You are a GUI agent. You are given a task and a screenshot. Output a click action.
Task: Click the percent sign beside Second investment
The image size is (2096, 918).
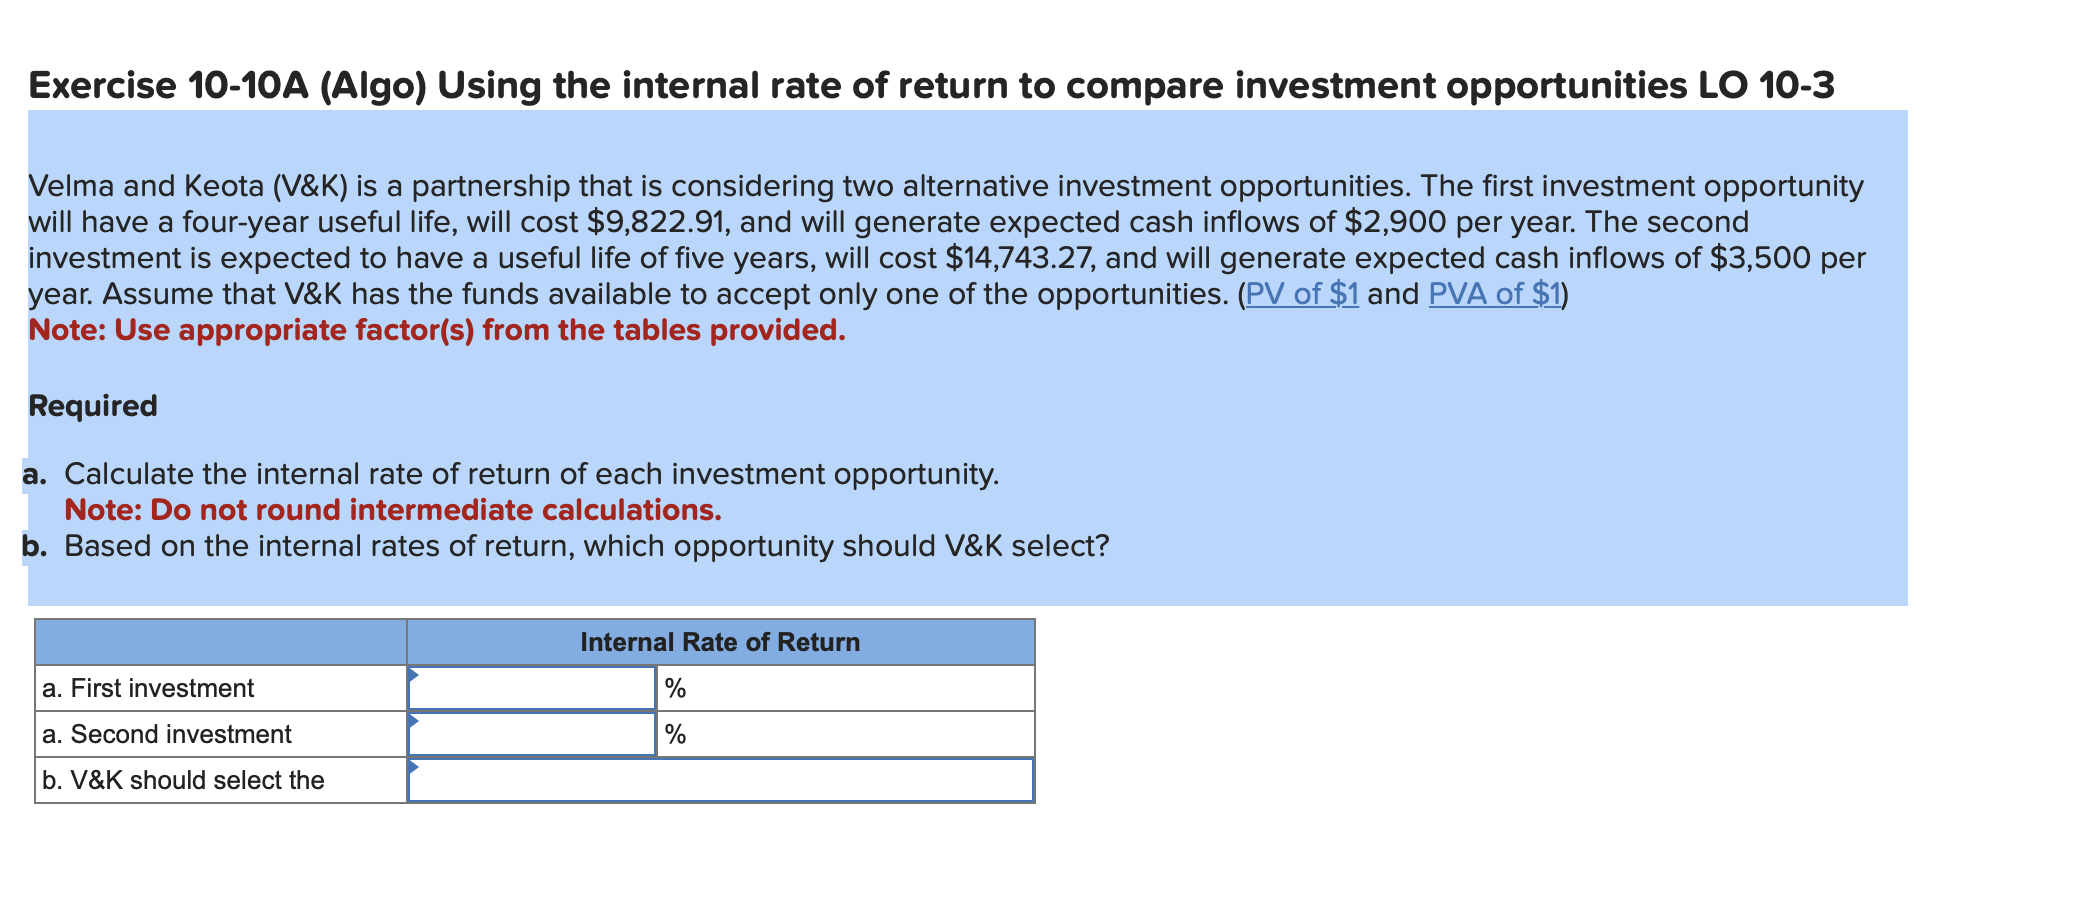673,733
